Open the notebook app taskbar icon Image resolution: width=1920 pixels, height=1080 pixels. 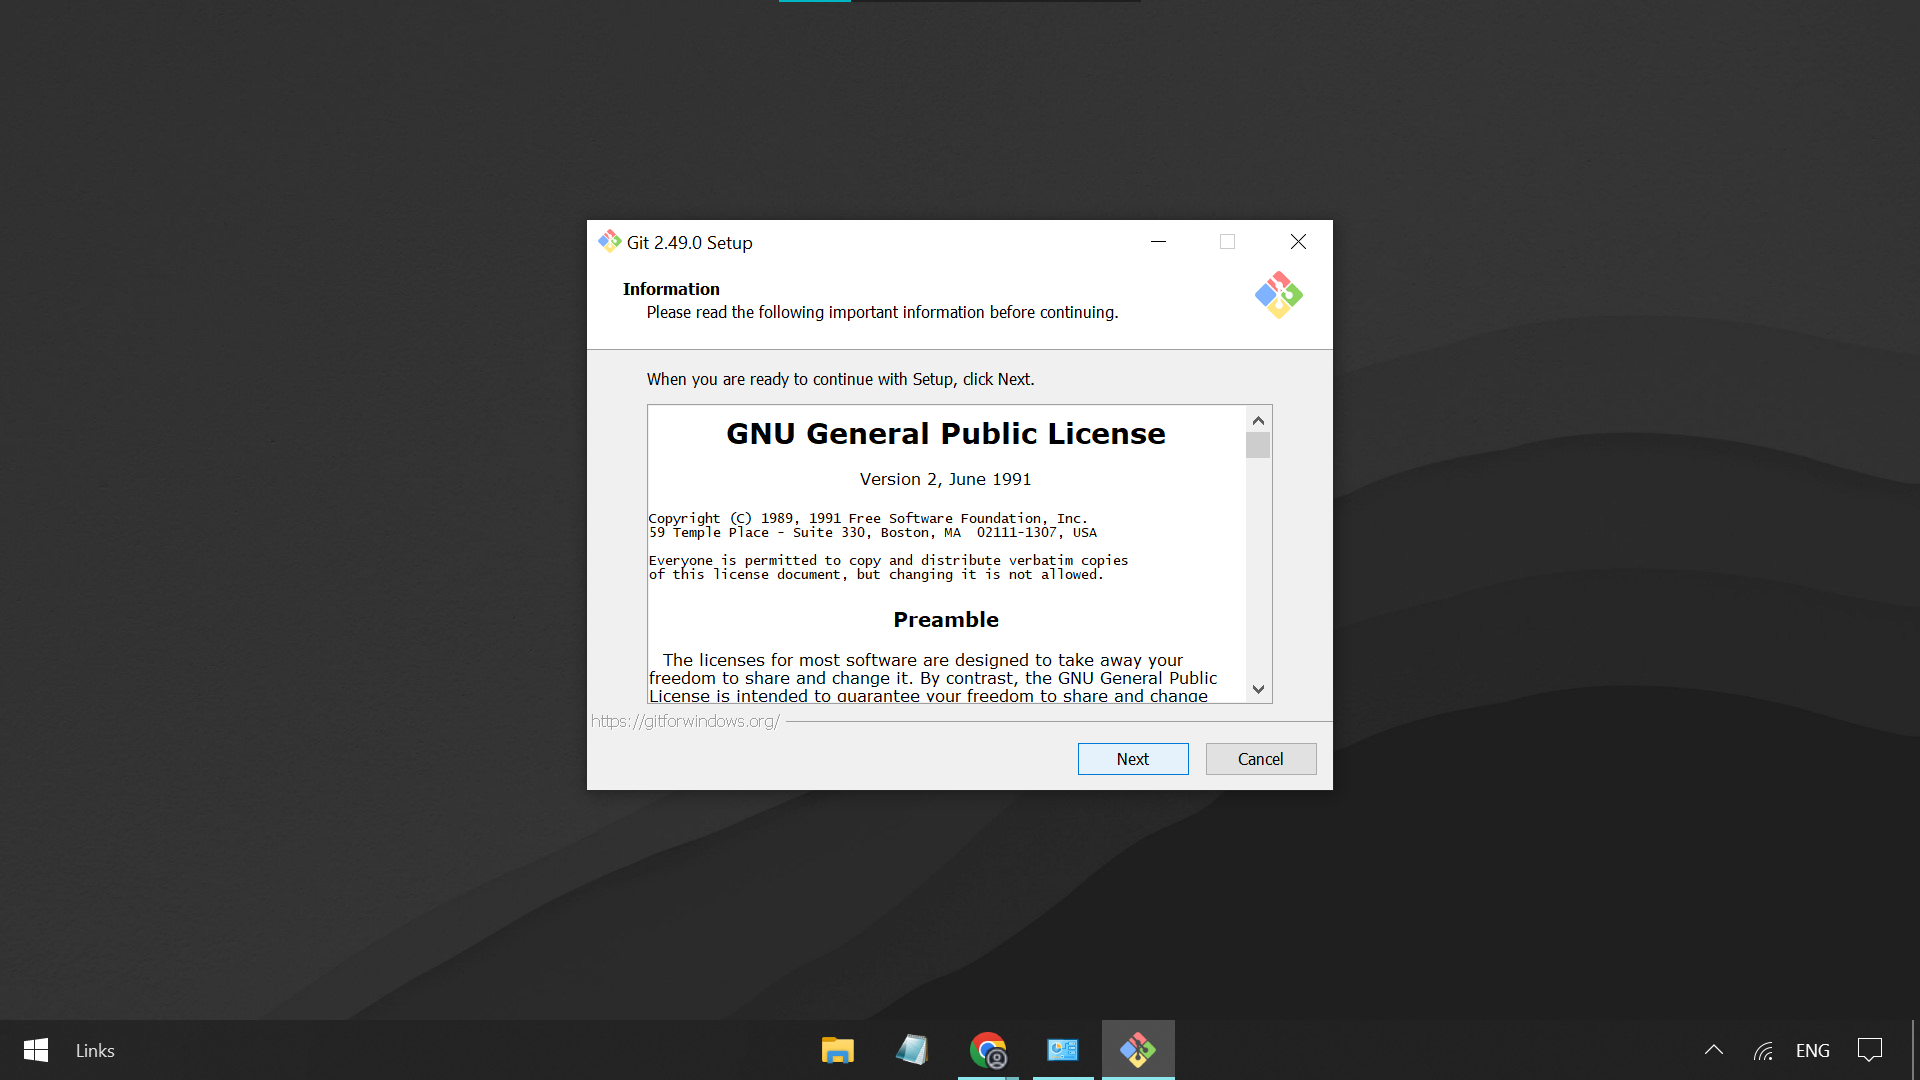912,1050
